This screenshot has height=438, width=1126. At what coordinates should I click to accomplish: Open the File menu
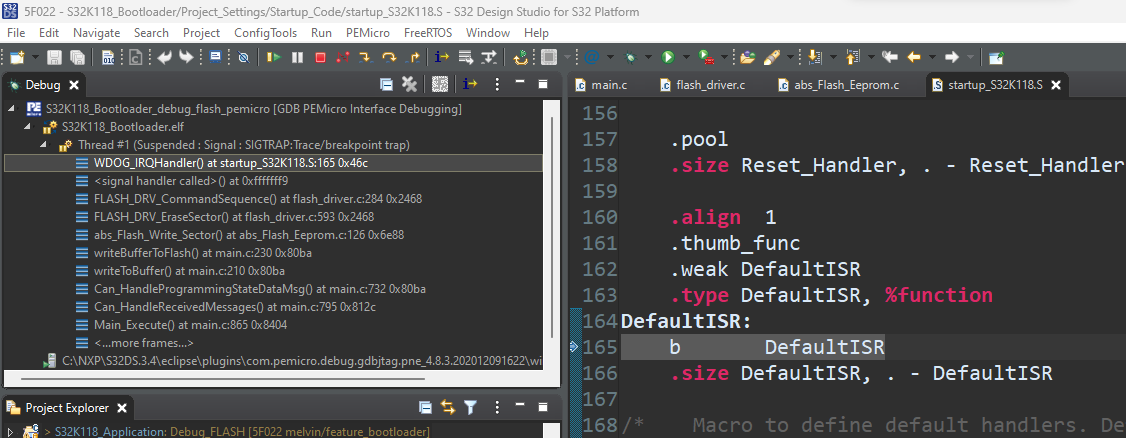click(x=16, y=32)
